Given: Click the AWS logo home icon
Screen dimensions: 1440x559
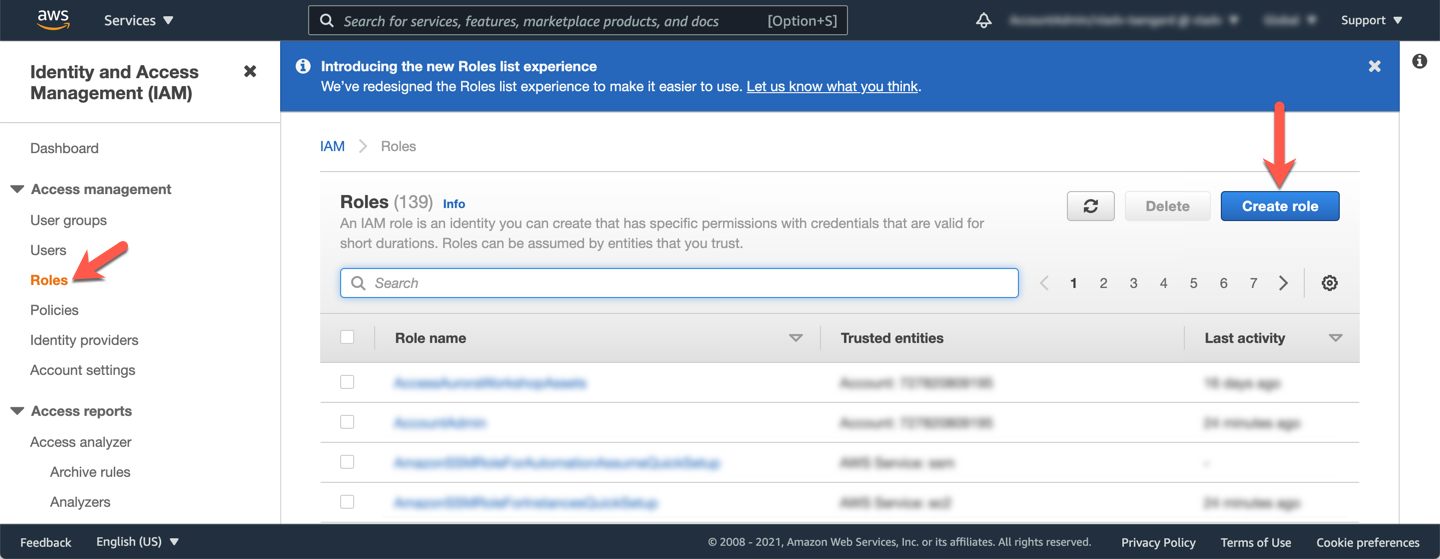Looking at the screenshot, I should point(52,20).
